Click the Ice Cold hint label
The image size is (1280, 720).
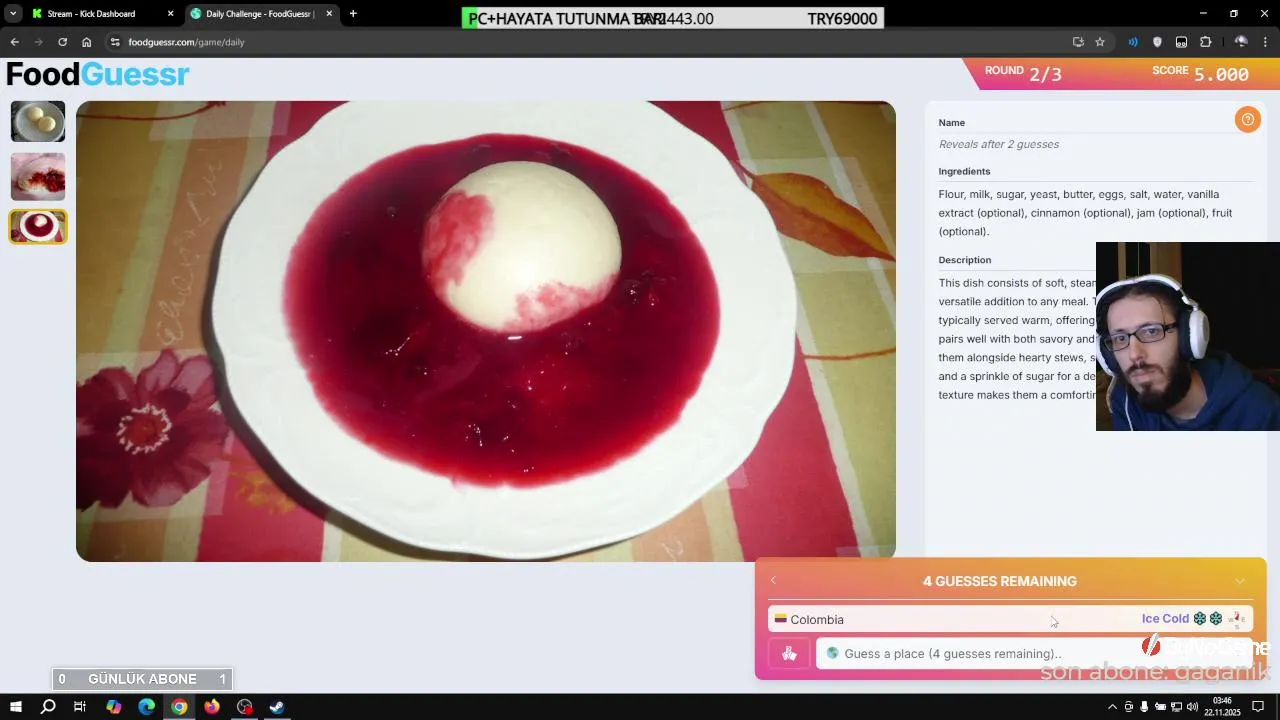(x=1165, y=619)
